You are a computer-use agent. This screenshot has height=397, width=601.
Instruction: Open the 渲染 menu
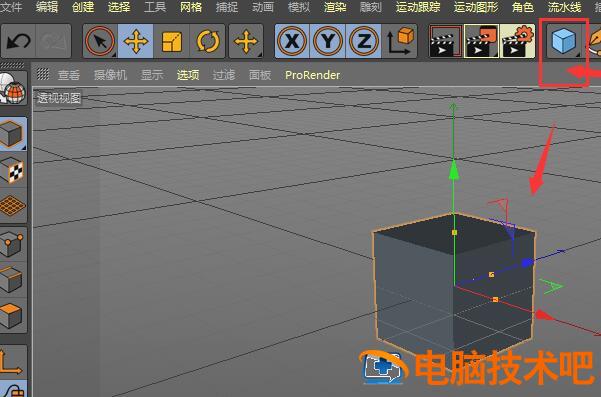pyautogui.click(x=335, y=7)
